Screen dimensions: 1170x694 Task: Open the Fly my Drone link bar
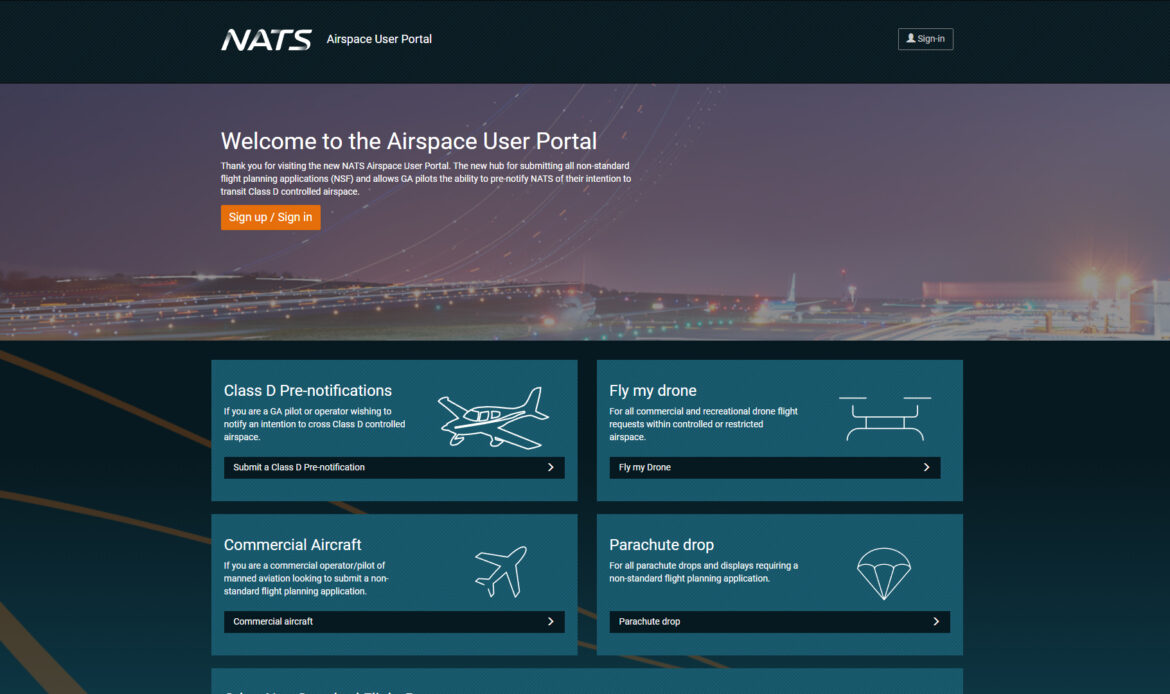pyautogui.click(x=775, y=467)
